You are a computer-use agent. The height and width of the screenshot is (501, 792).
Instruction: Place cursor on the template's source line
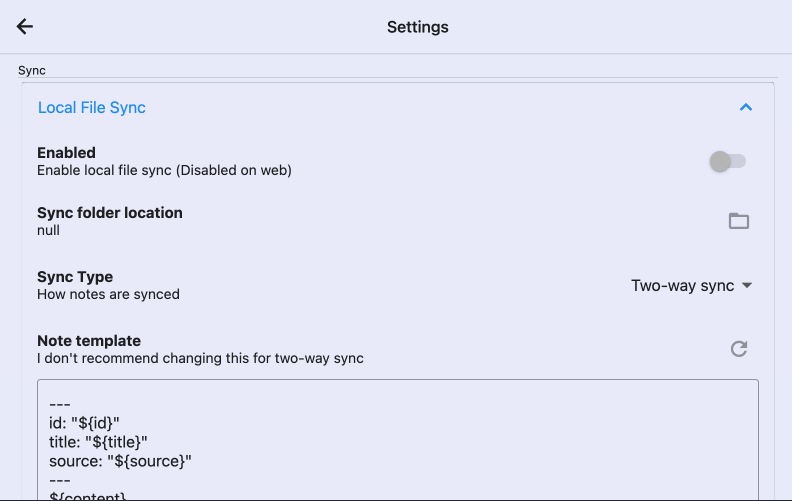pos(120,460)
